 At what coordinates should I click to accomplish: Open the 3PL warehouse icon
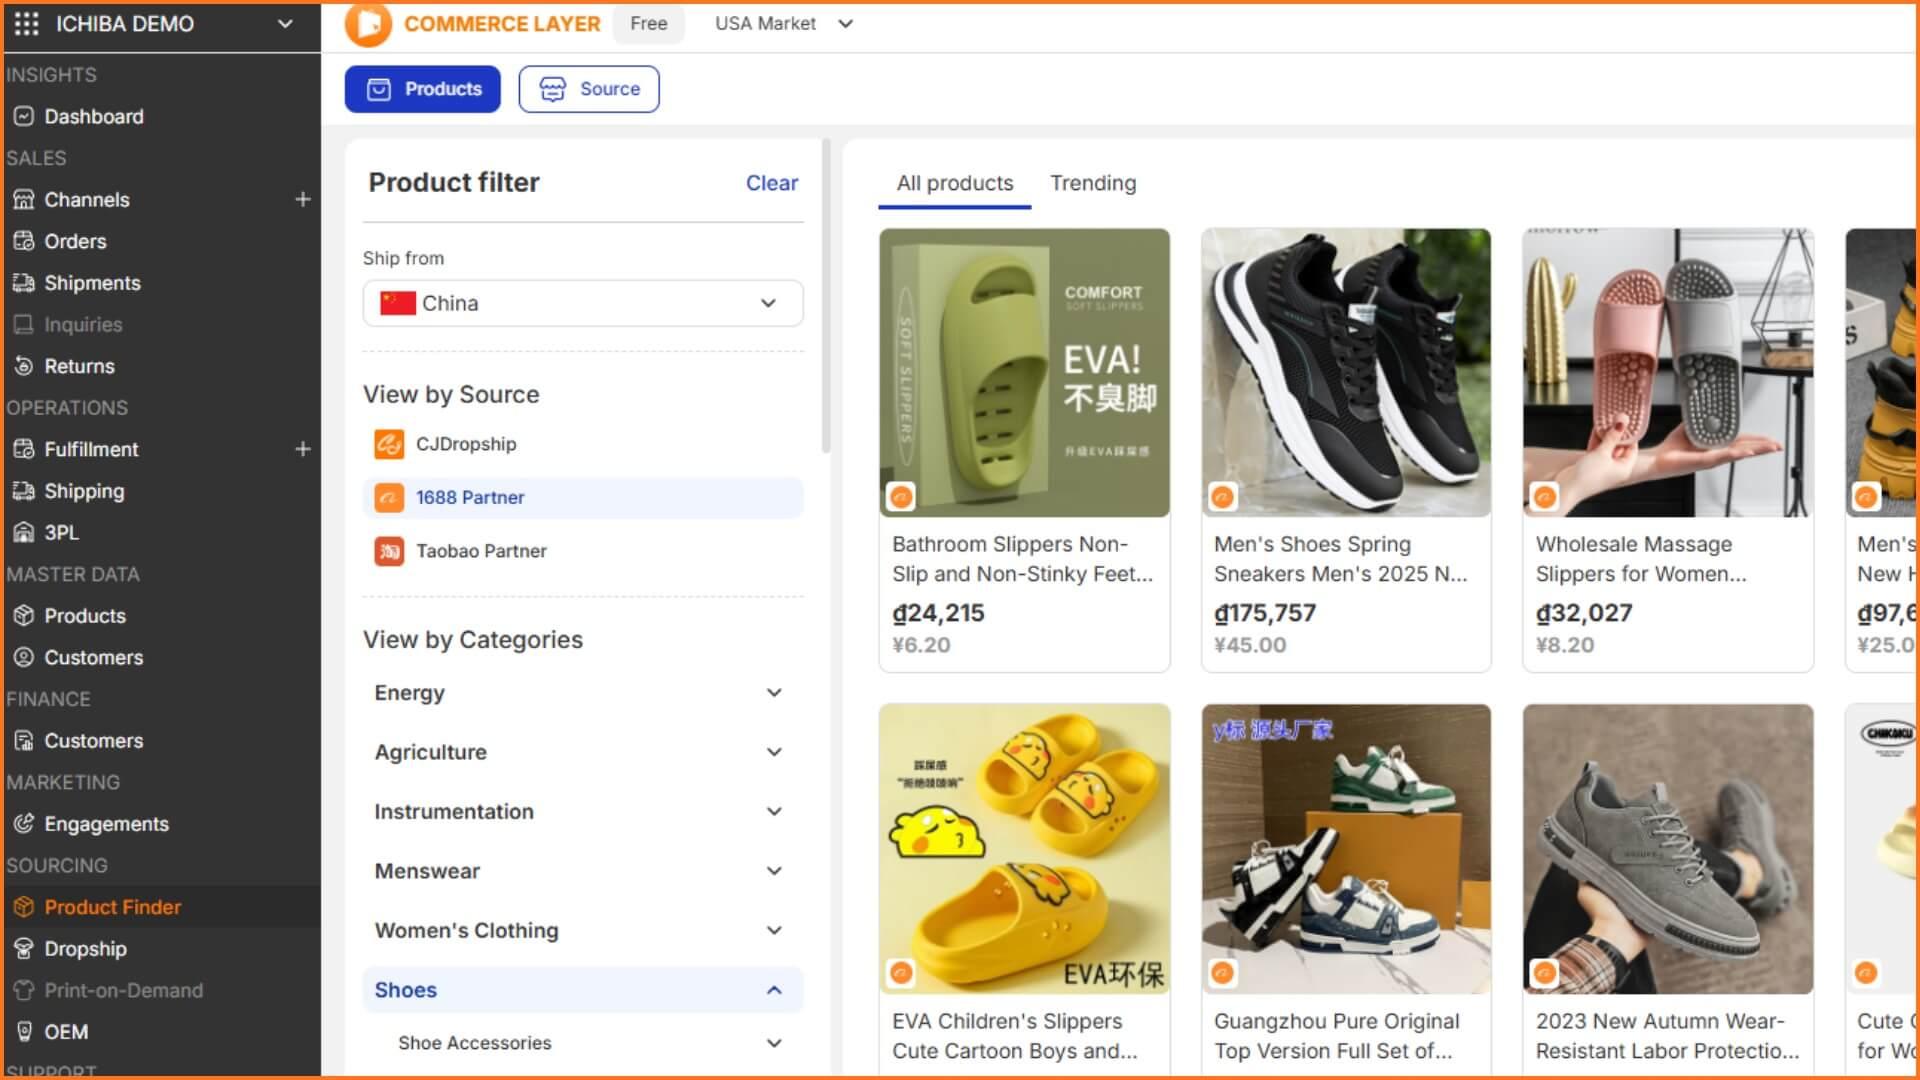point(24,533)
